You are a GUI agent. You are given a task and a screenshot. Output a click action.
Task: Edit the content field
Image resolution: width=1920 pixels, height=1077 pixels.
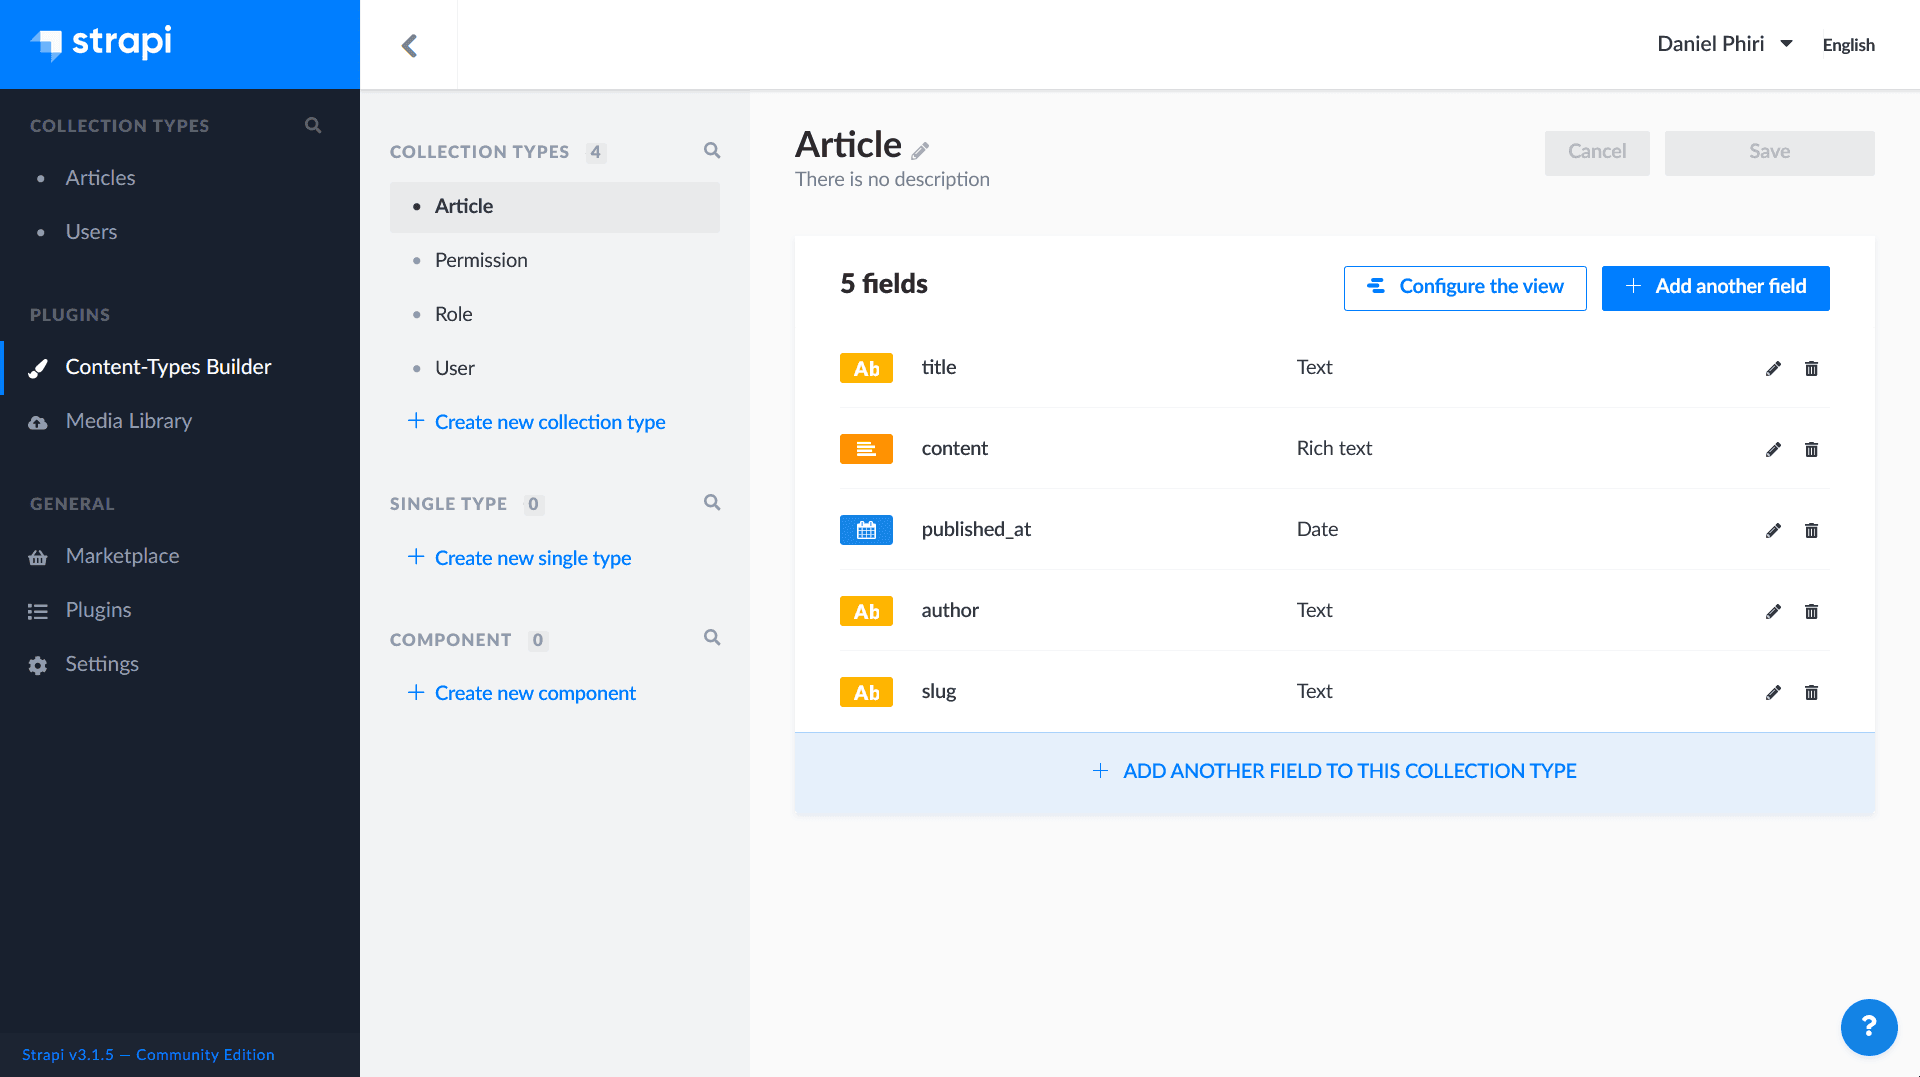tap(1773, 449)
